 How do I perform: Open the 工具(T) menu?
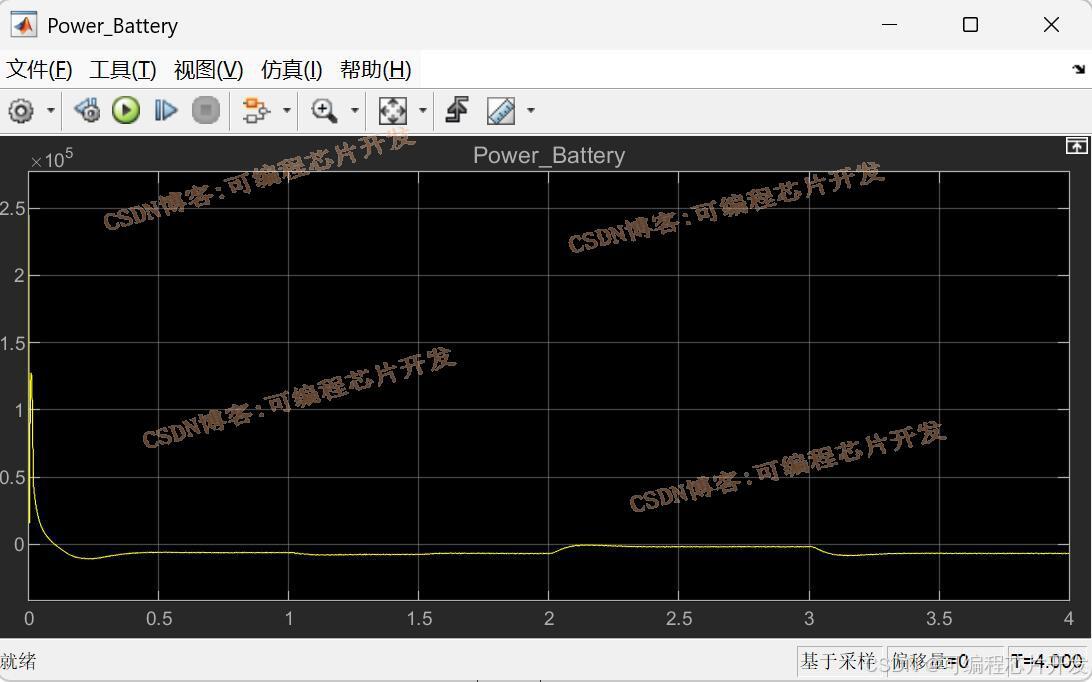click(123, 70)
